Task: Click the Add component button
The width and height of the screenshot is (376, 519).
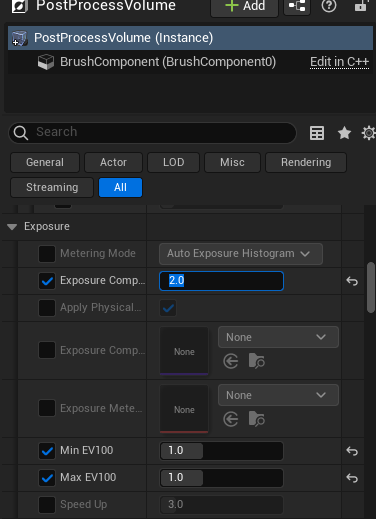Action: (x=244, y=7)
